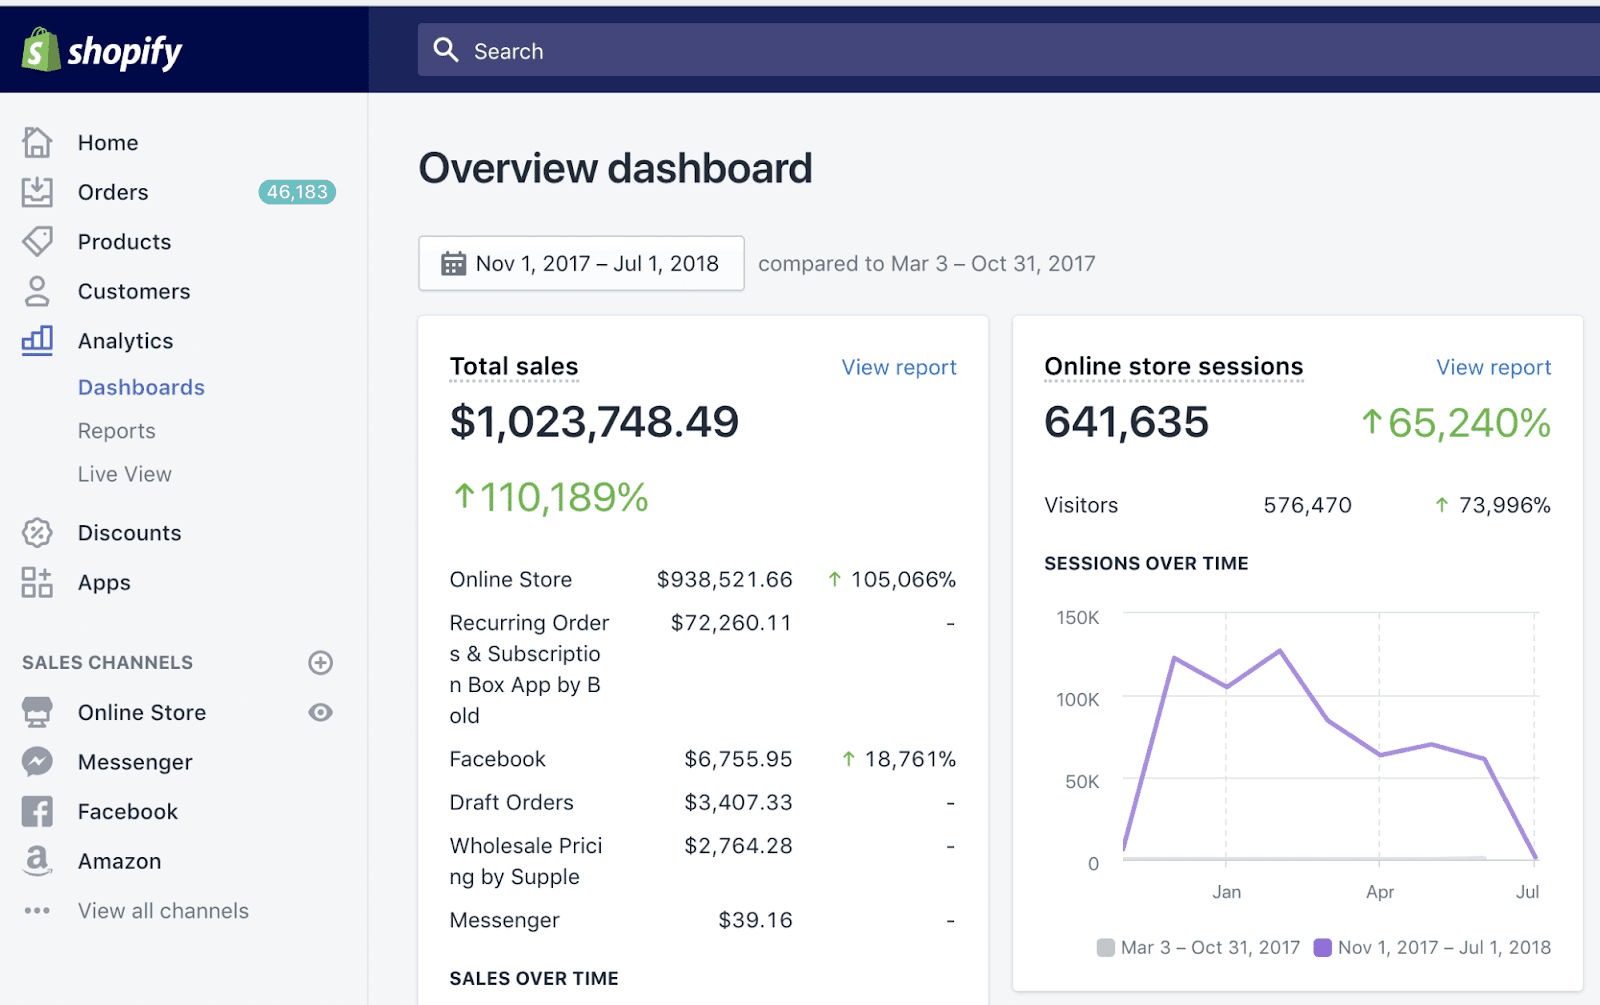The width and height of the screenshot is (1600, 1005).
Task: Open the Amazon sales channel
Action: (x=119, y=861)
